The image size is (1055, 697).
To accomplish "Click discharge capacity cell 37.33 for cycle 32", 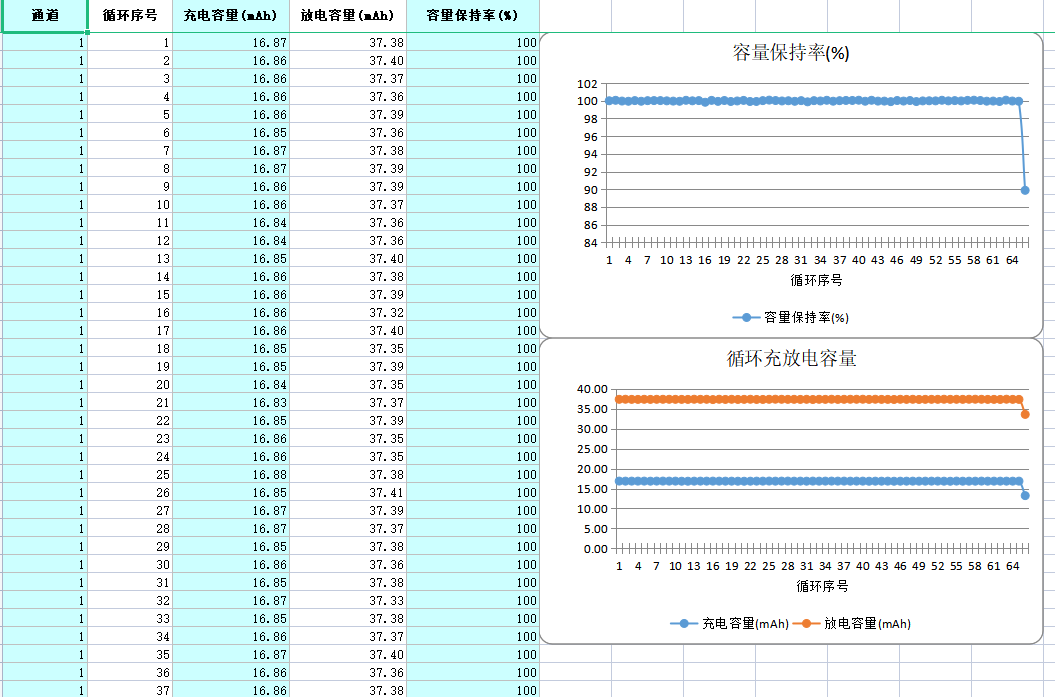I will coord(348,601).
